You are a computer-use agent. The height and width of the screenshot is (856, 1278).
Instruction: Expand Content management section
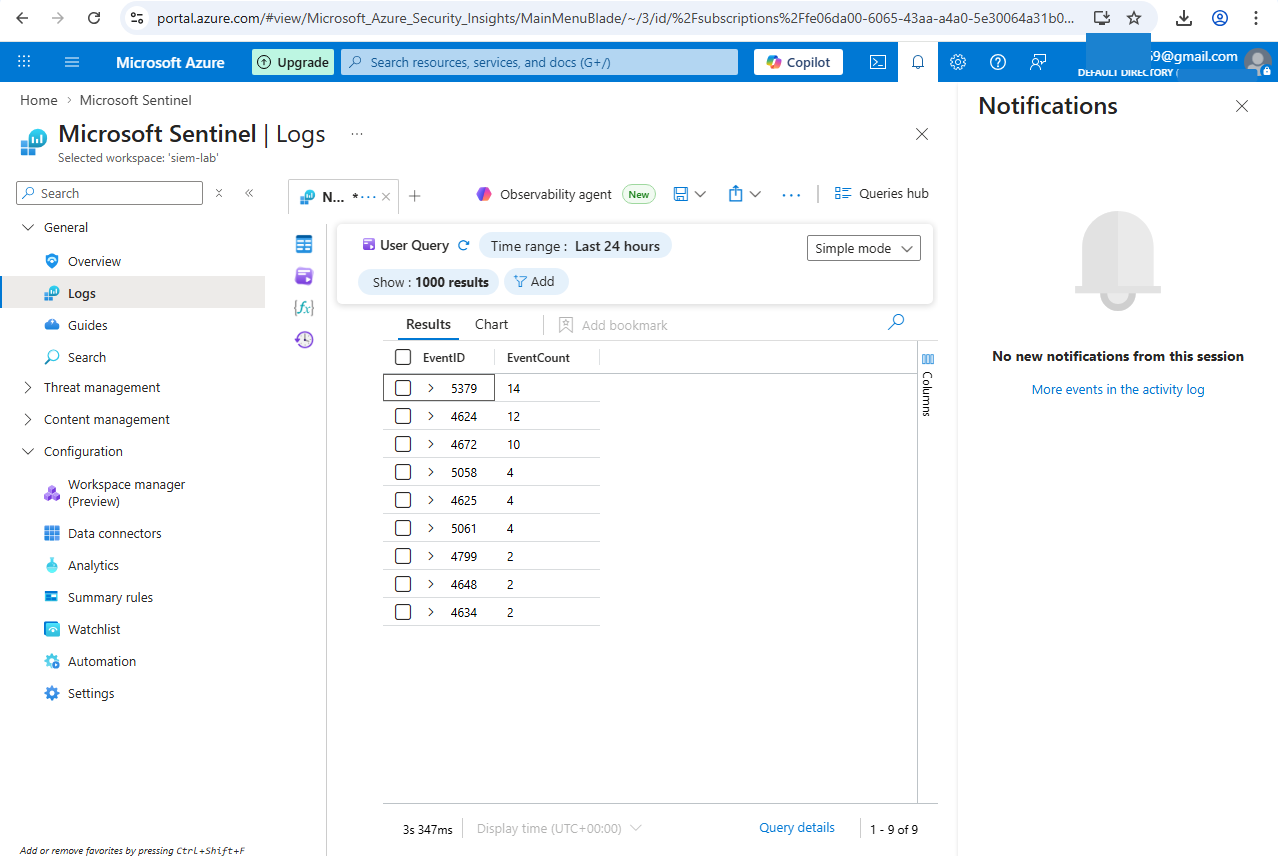(28, 420)
